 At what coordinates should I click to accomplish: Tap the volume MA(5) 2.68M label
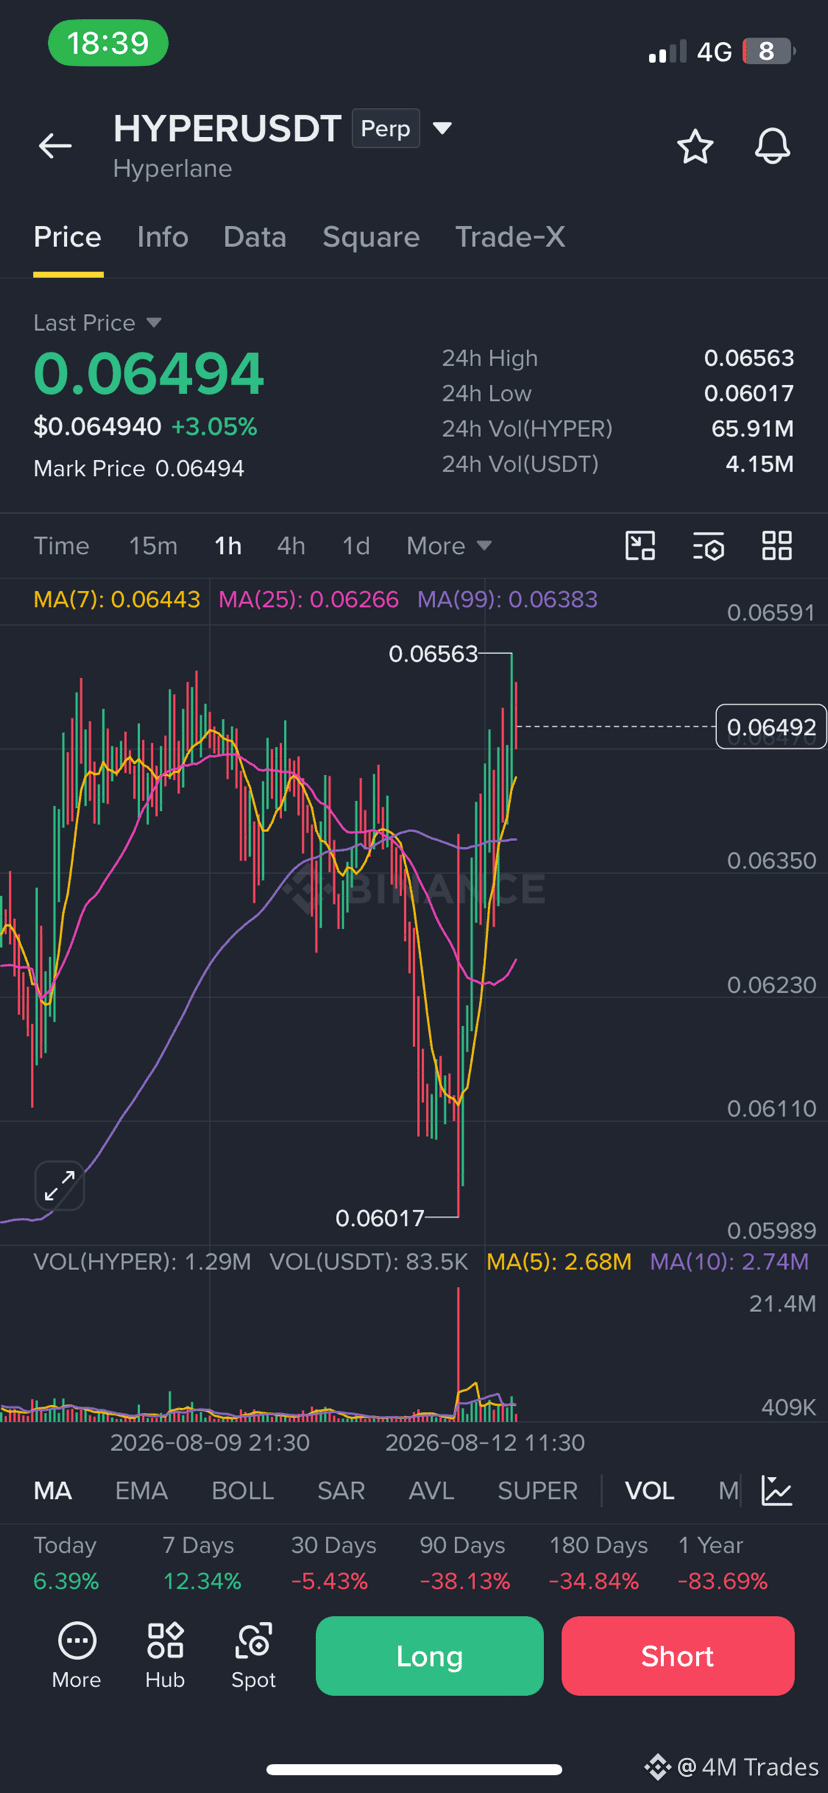coord(559,1262)
